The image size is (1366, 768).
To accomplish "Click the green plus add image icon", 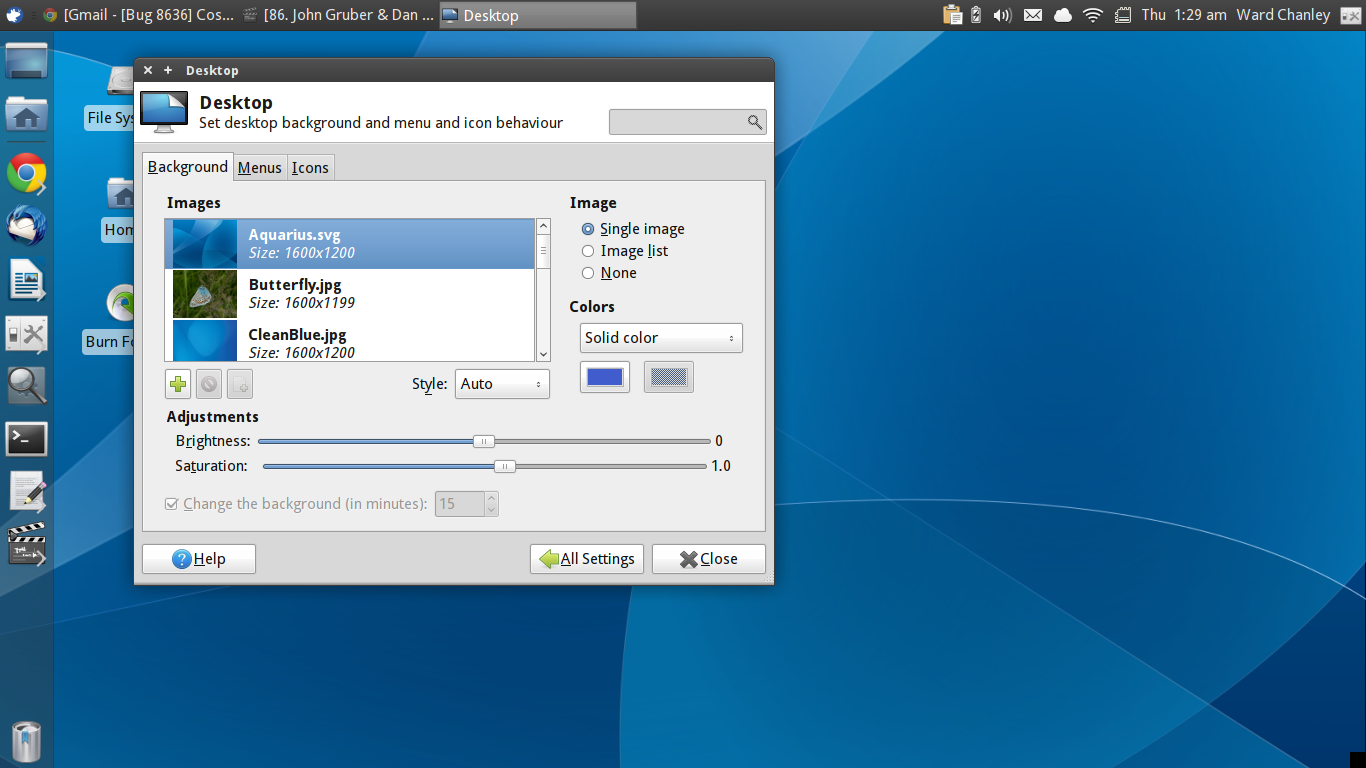I will [179, 384].
